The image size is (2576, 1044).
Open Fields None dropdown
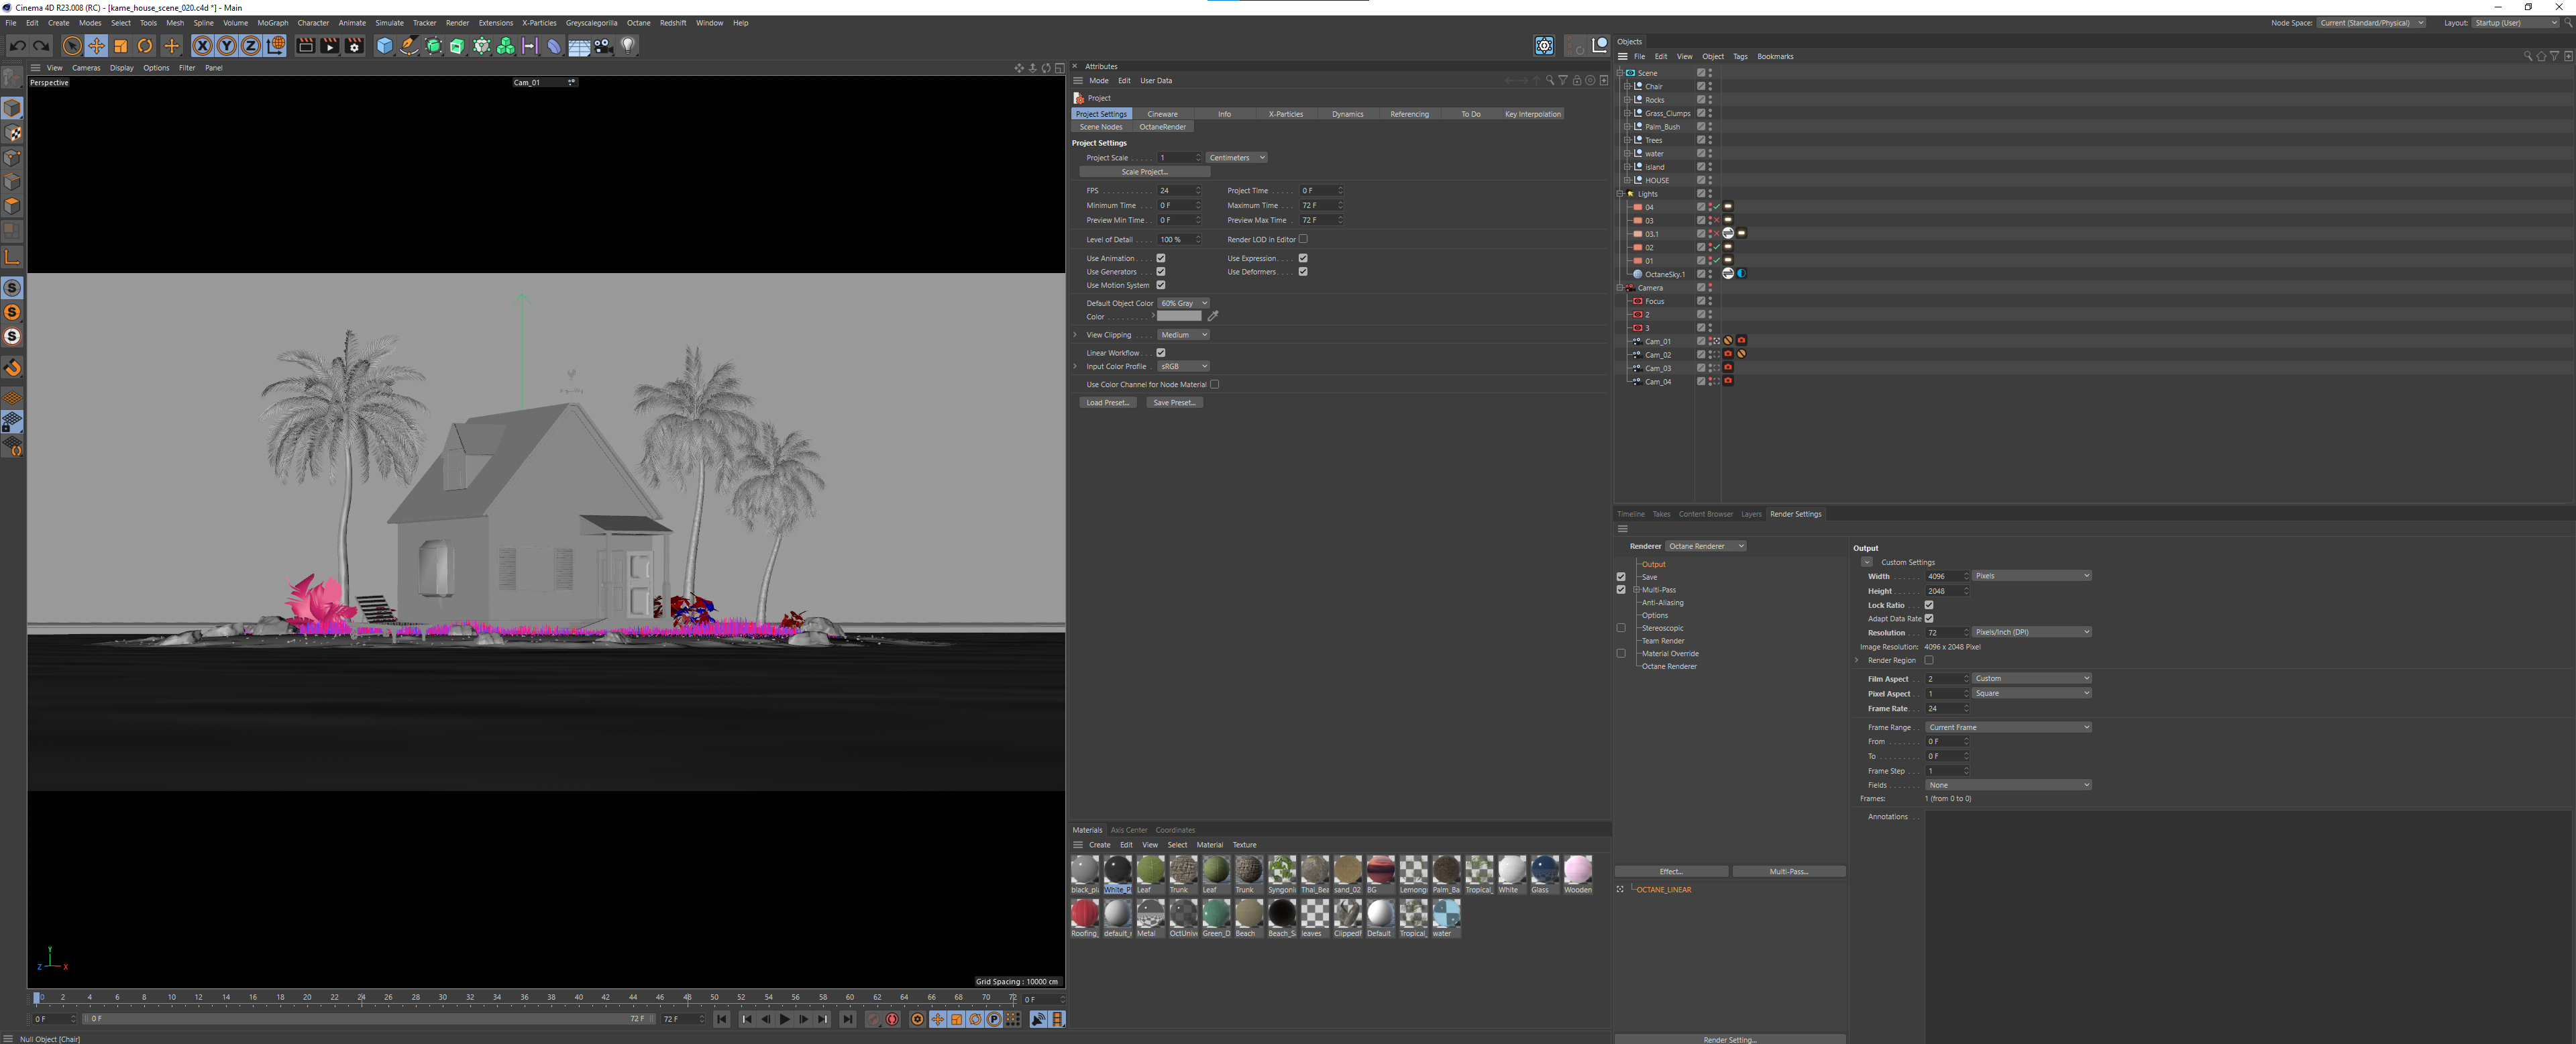coord(2008,785)
